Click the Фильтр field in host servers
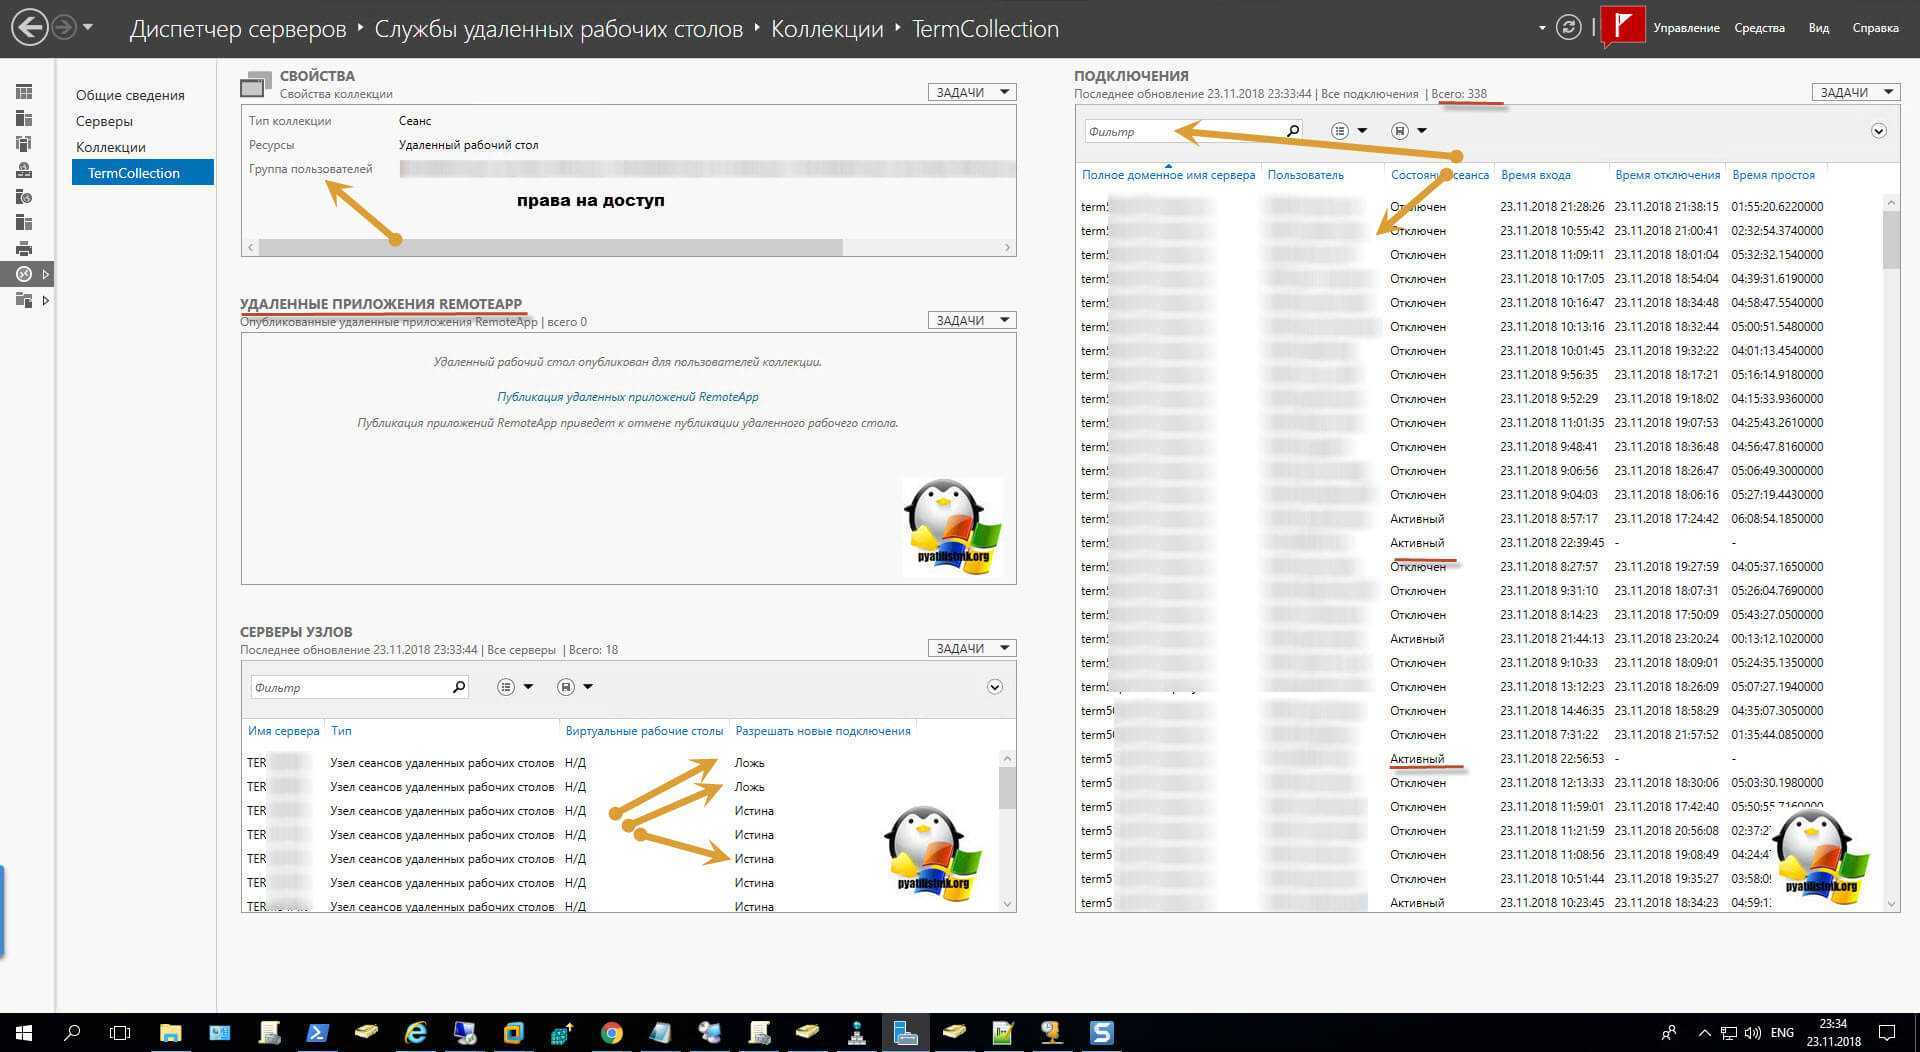1920x1052 pixels. click(x=348, y=687)
